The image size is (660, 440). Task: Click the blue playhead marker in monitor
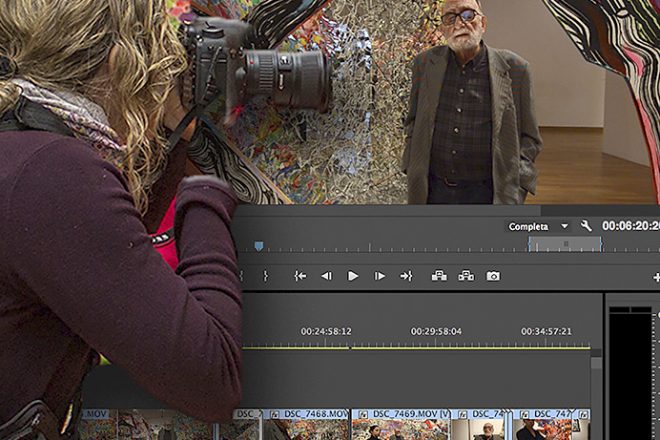[x=259, y=246]
